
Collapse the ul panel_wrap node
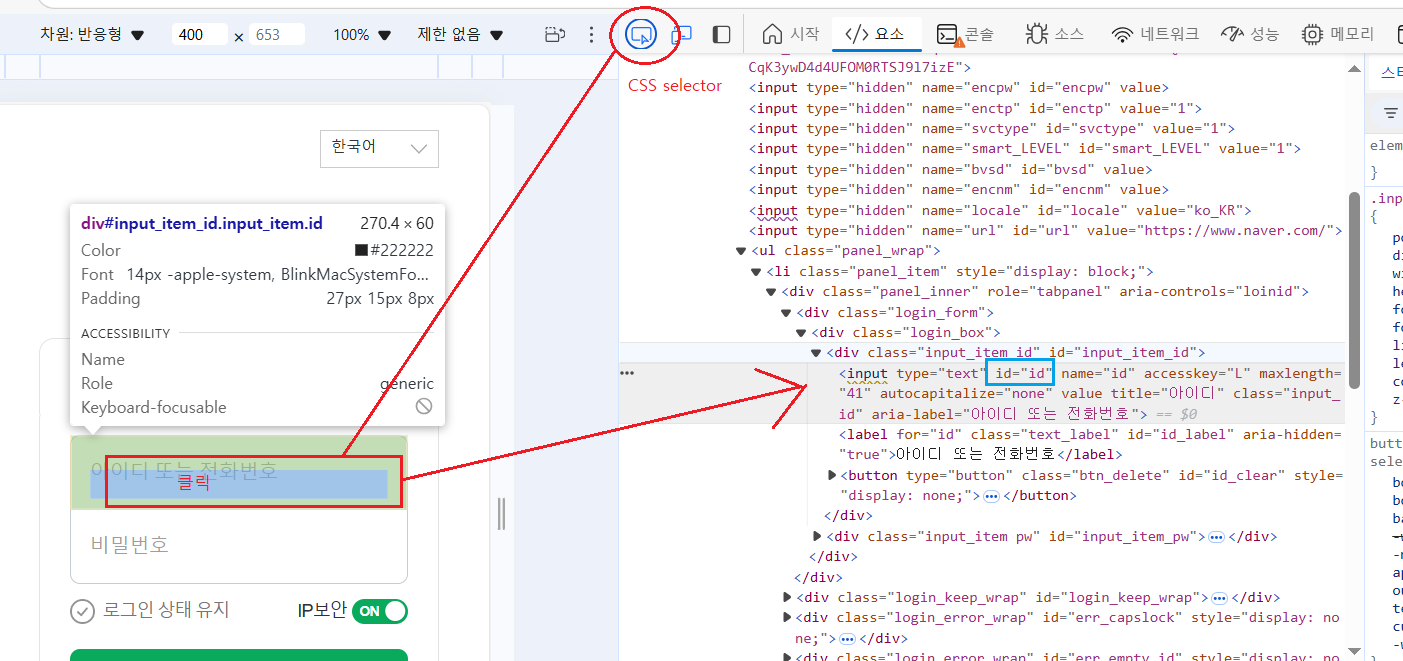coord(741,251)
